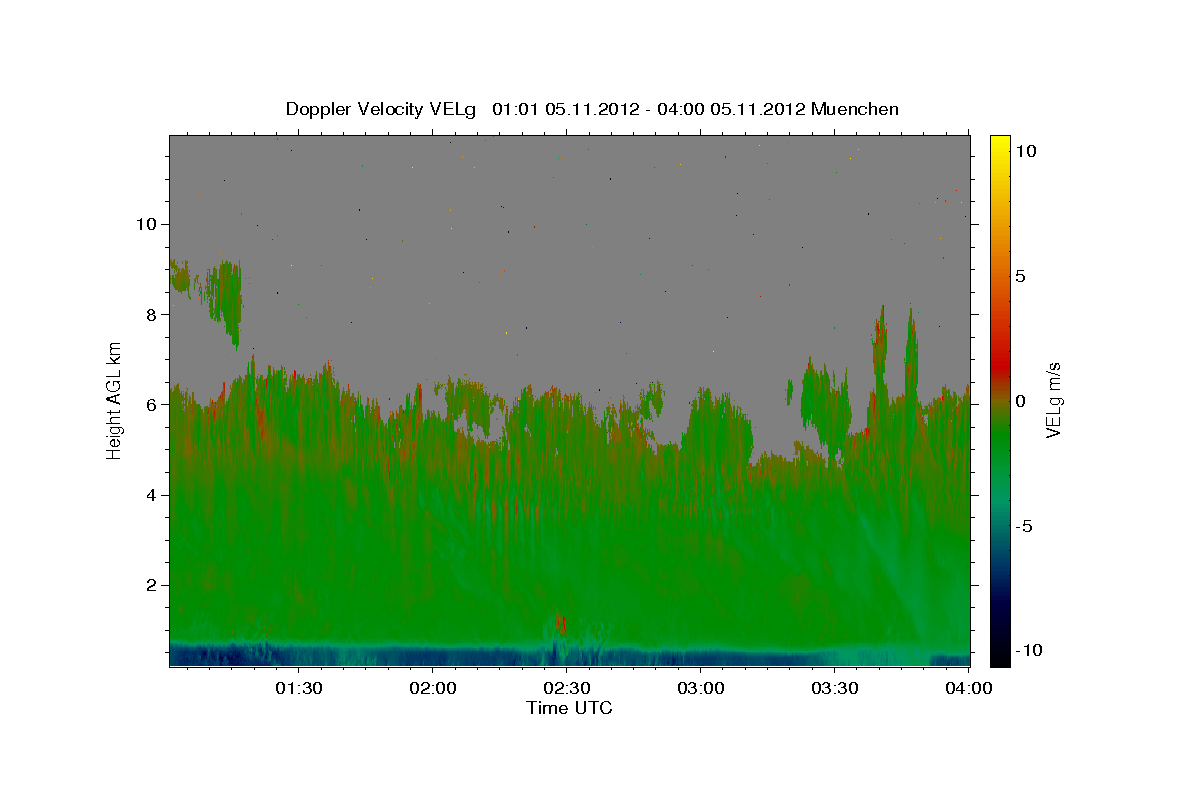Click the date "05.11.2012" after 01:01

coord(593,109)
